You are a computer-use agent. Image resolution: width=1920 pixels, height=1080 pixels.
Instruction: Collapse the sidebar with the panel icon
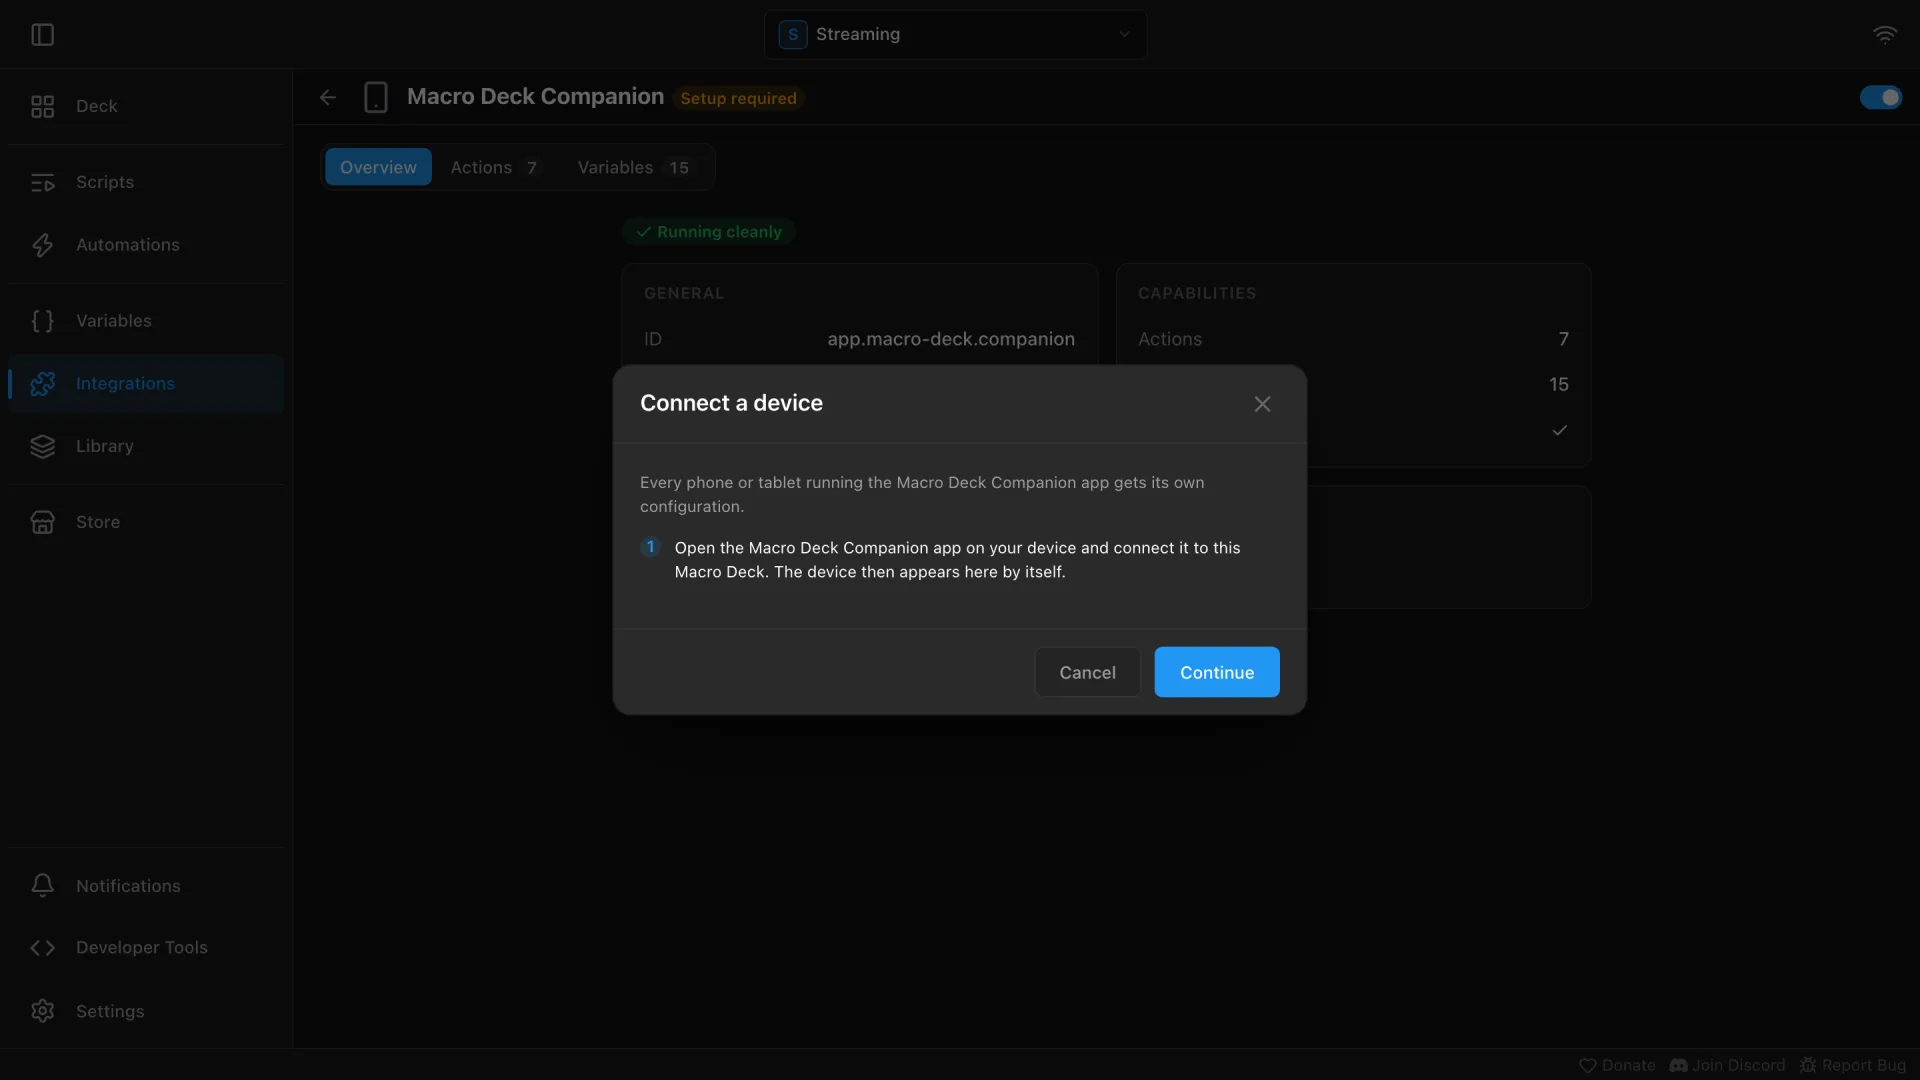click(42, 35)
